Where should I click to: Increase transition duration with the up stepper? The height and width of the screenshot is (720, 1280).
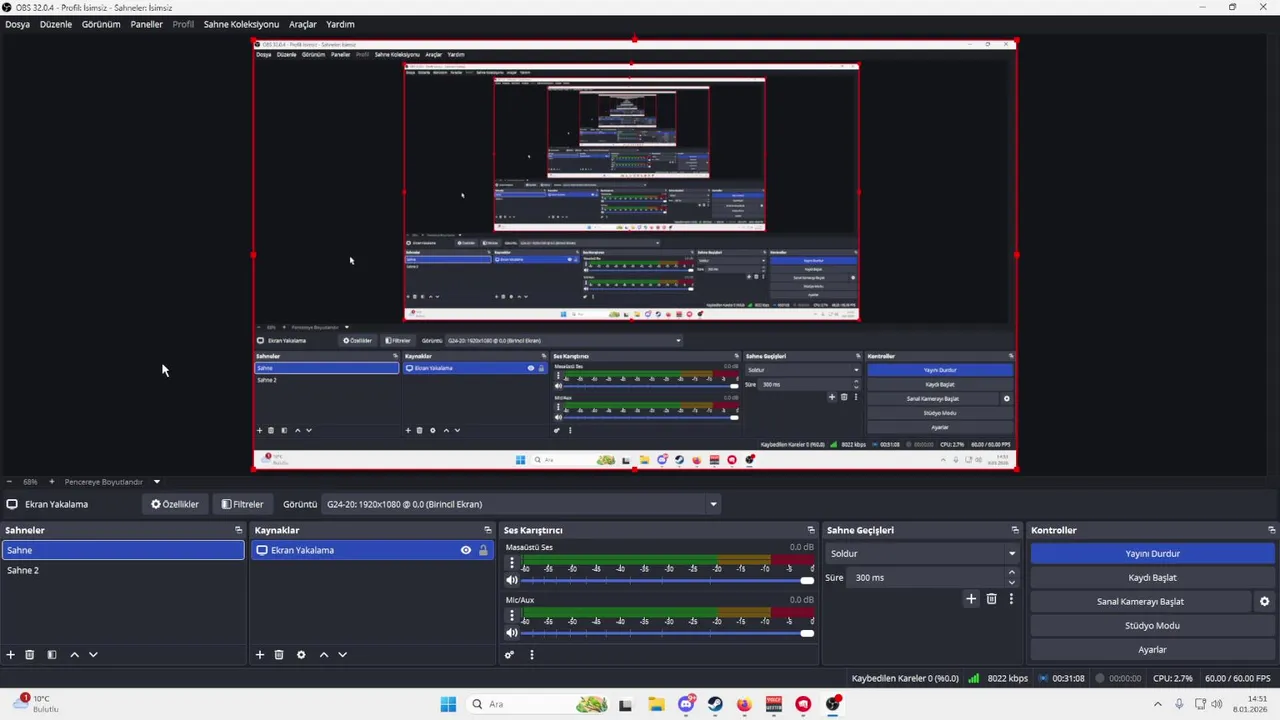tap(1012, 573)
